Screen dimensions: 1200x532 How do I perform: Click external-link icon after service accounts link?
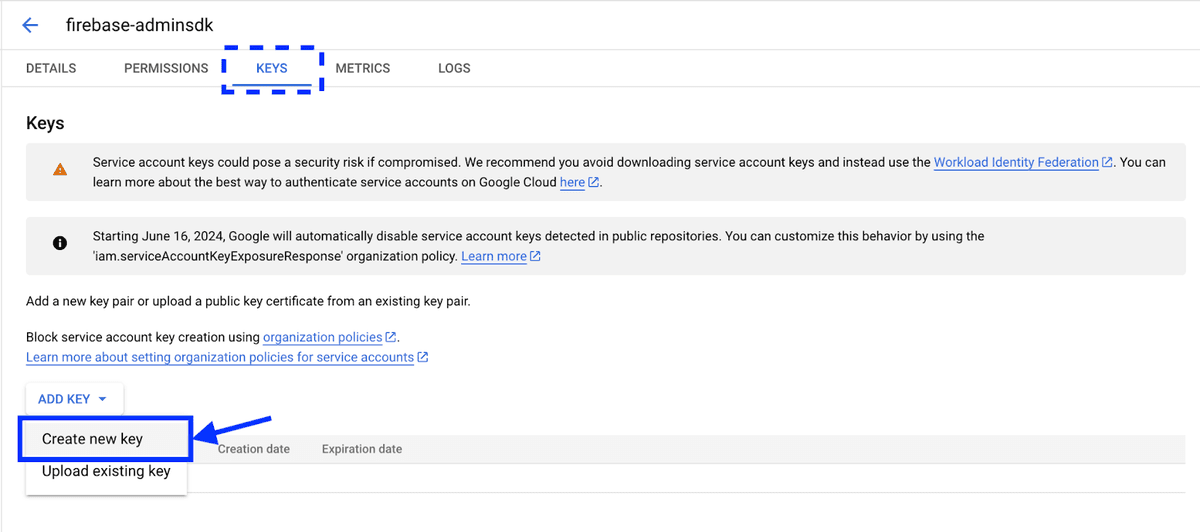(x=423, y=358)
